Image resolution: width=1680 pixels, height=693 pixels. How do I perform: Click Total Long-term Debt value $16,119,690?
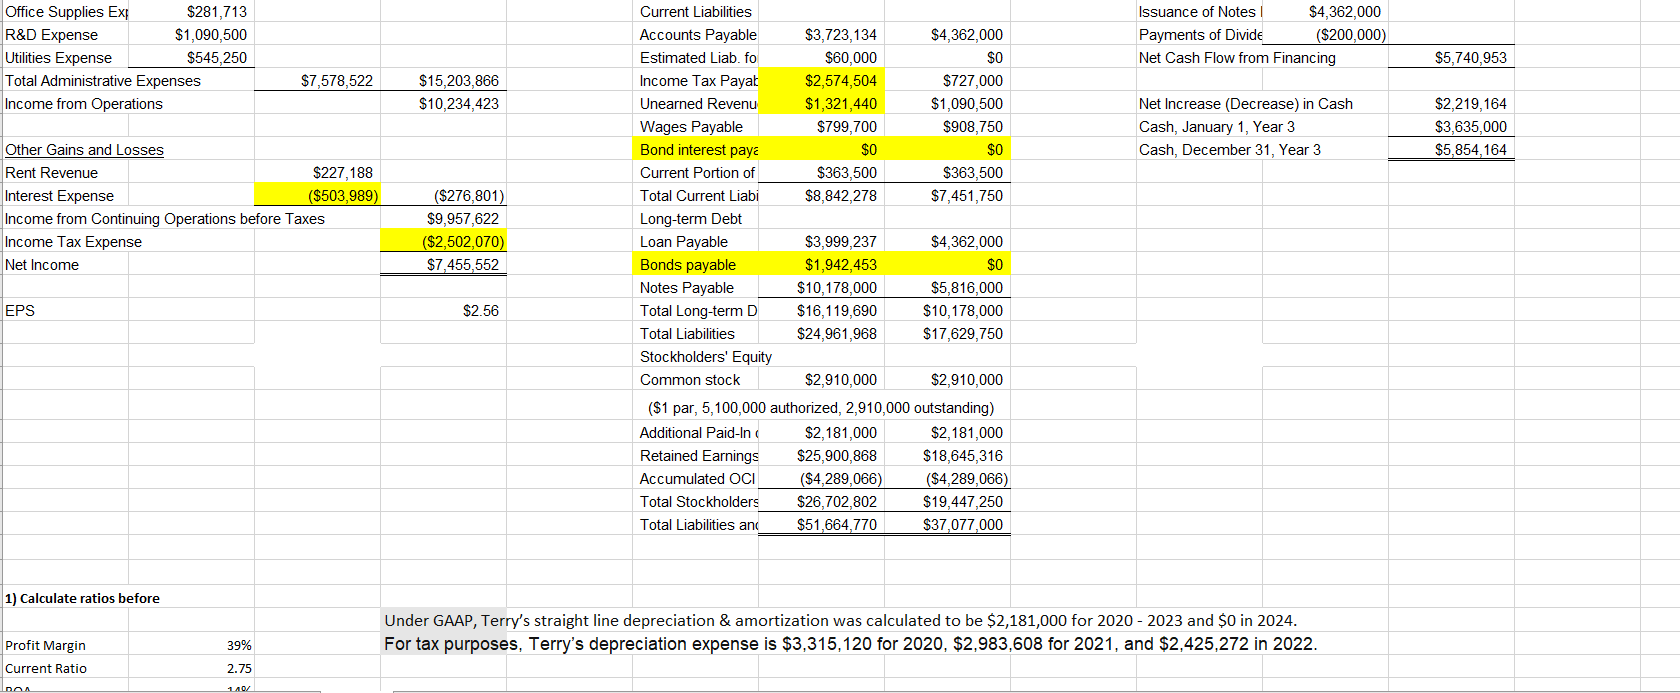[837, 311]
